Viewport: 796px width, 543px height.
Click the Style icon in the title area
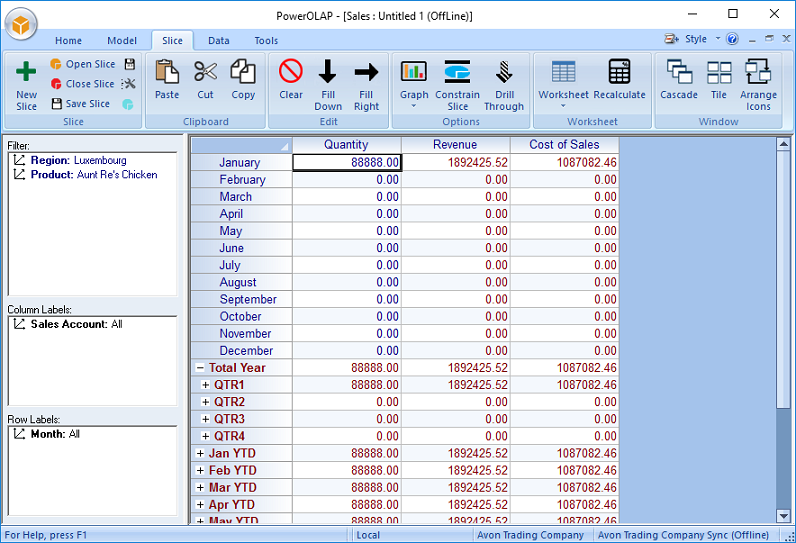(x=672, y=39)
